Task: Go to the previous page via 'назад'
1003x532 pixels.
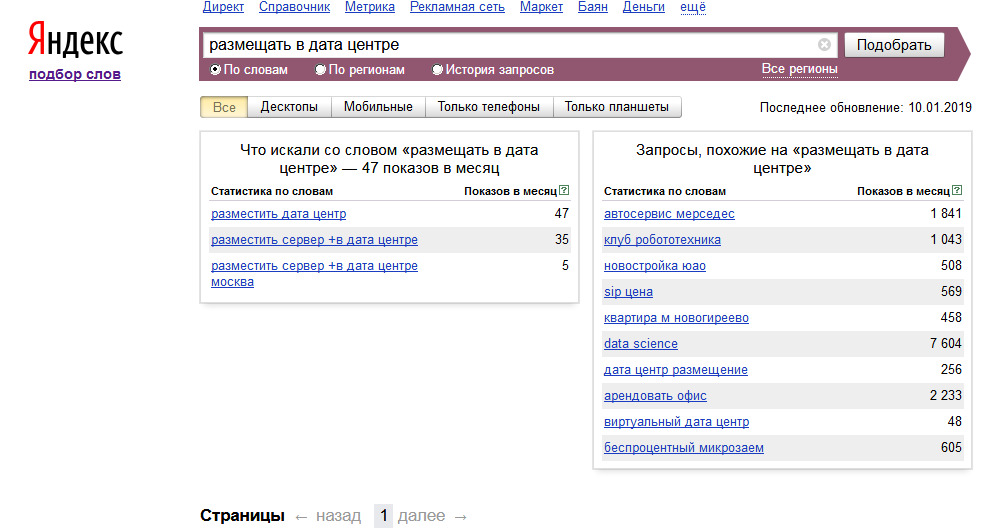Action: pos(338,515)
